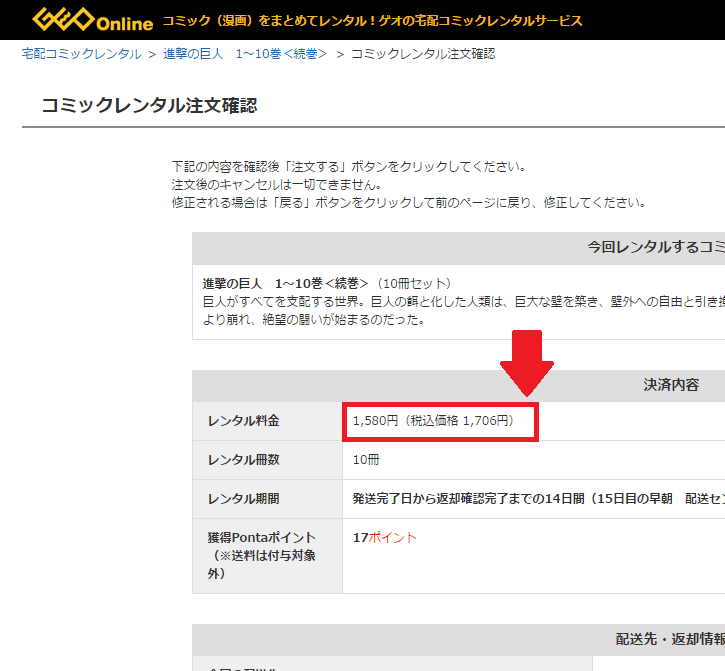Select instruction line 注文後のキャンセルは一切できません
Viewport: 725px width, 671px height.
tap(276, 185)
